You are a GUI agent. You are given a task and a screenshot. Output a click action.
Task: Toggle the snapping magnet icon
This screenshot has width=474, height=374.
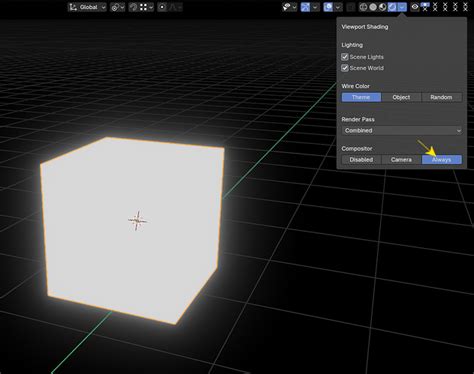click(133, 7)
